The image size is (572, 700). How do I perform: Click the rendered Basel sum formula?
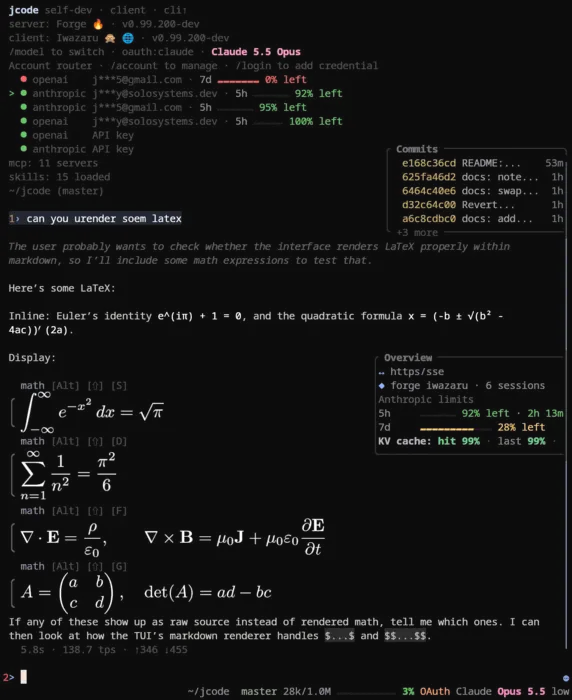click(x=68, y=476)
